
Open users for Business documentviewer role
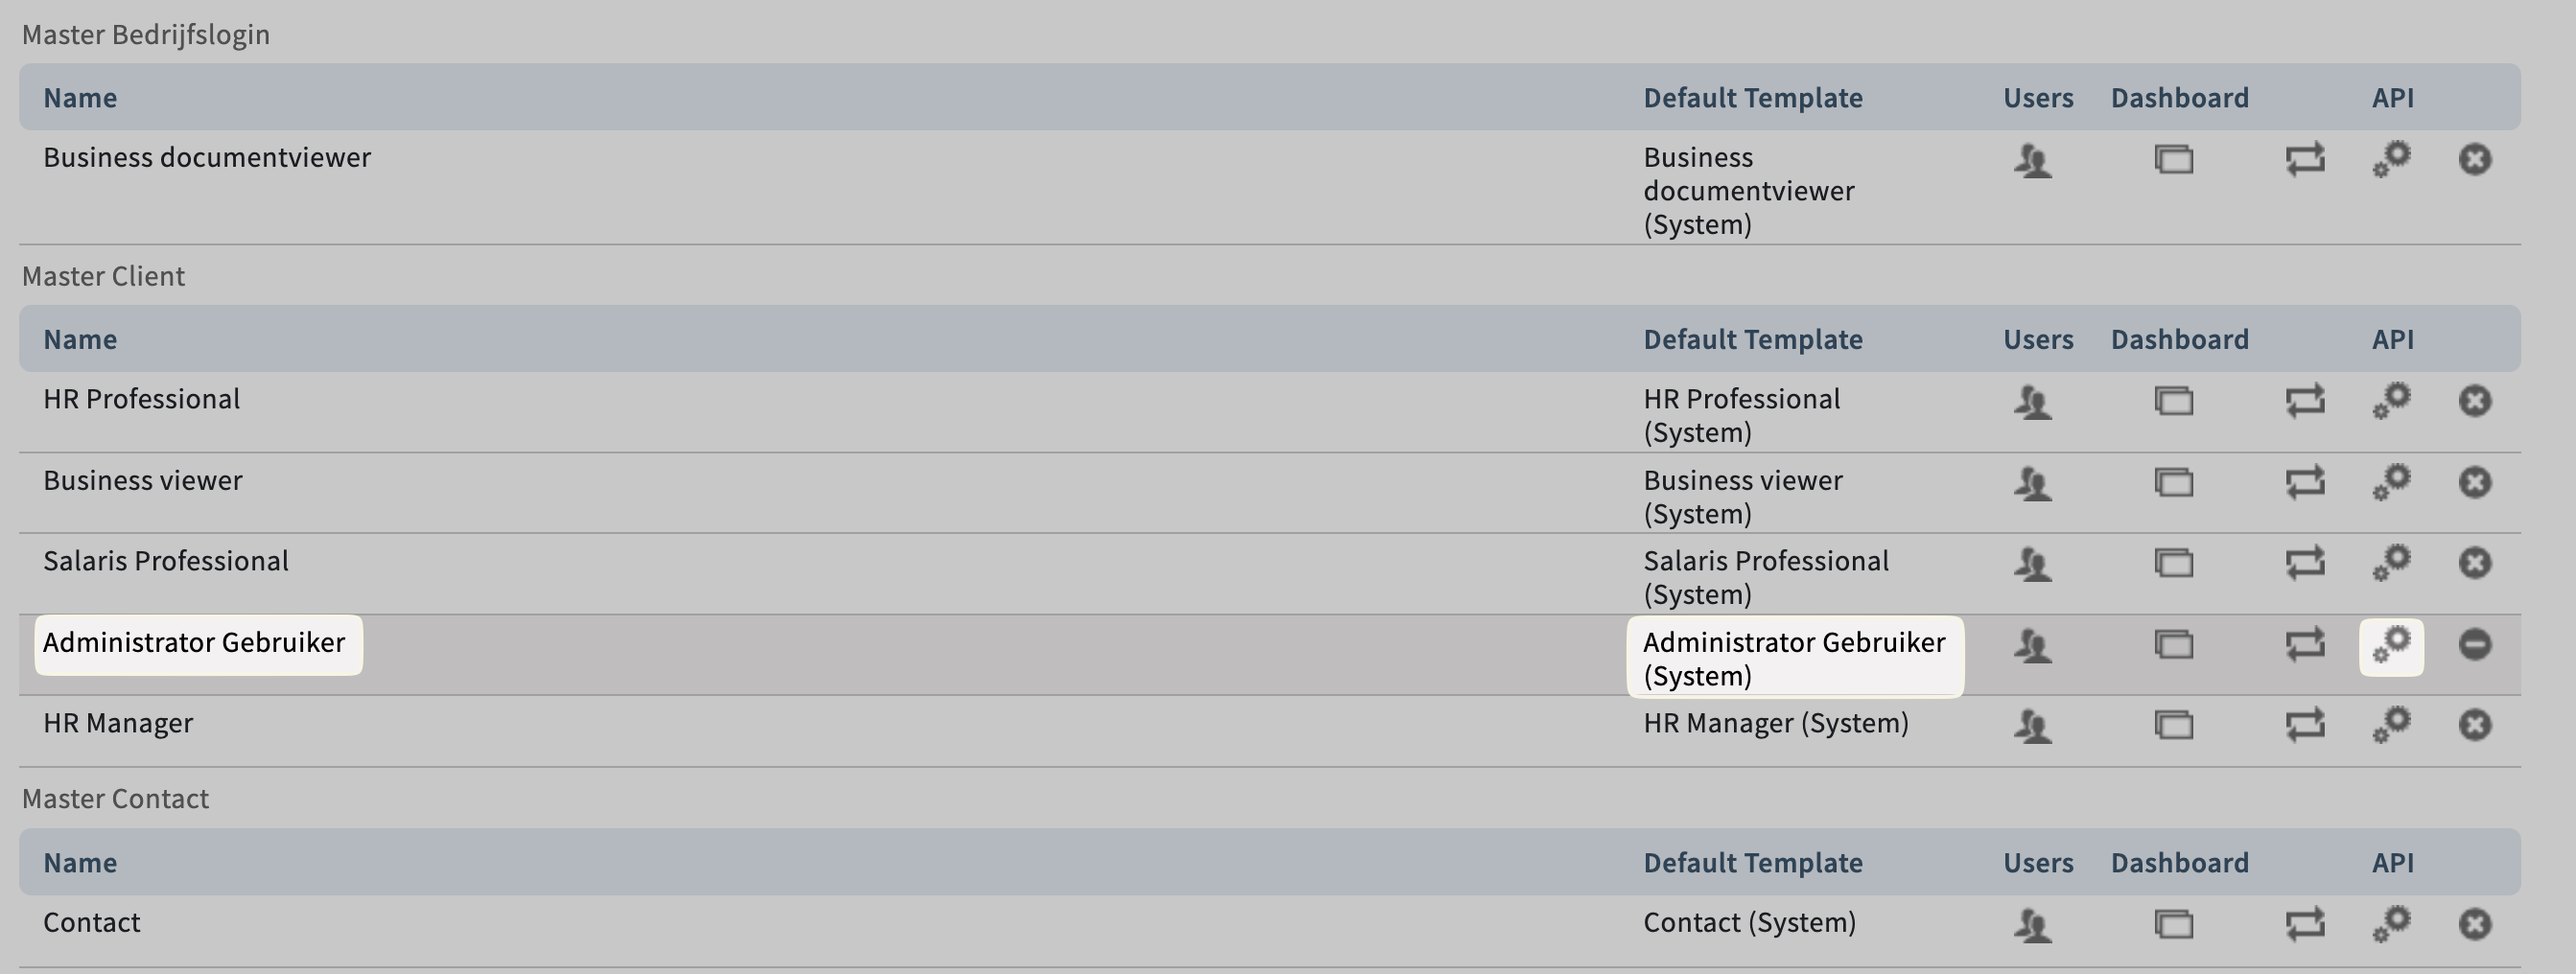(2032, 160)
